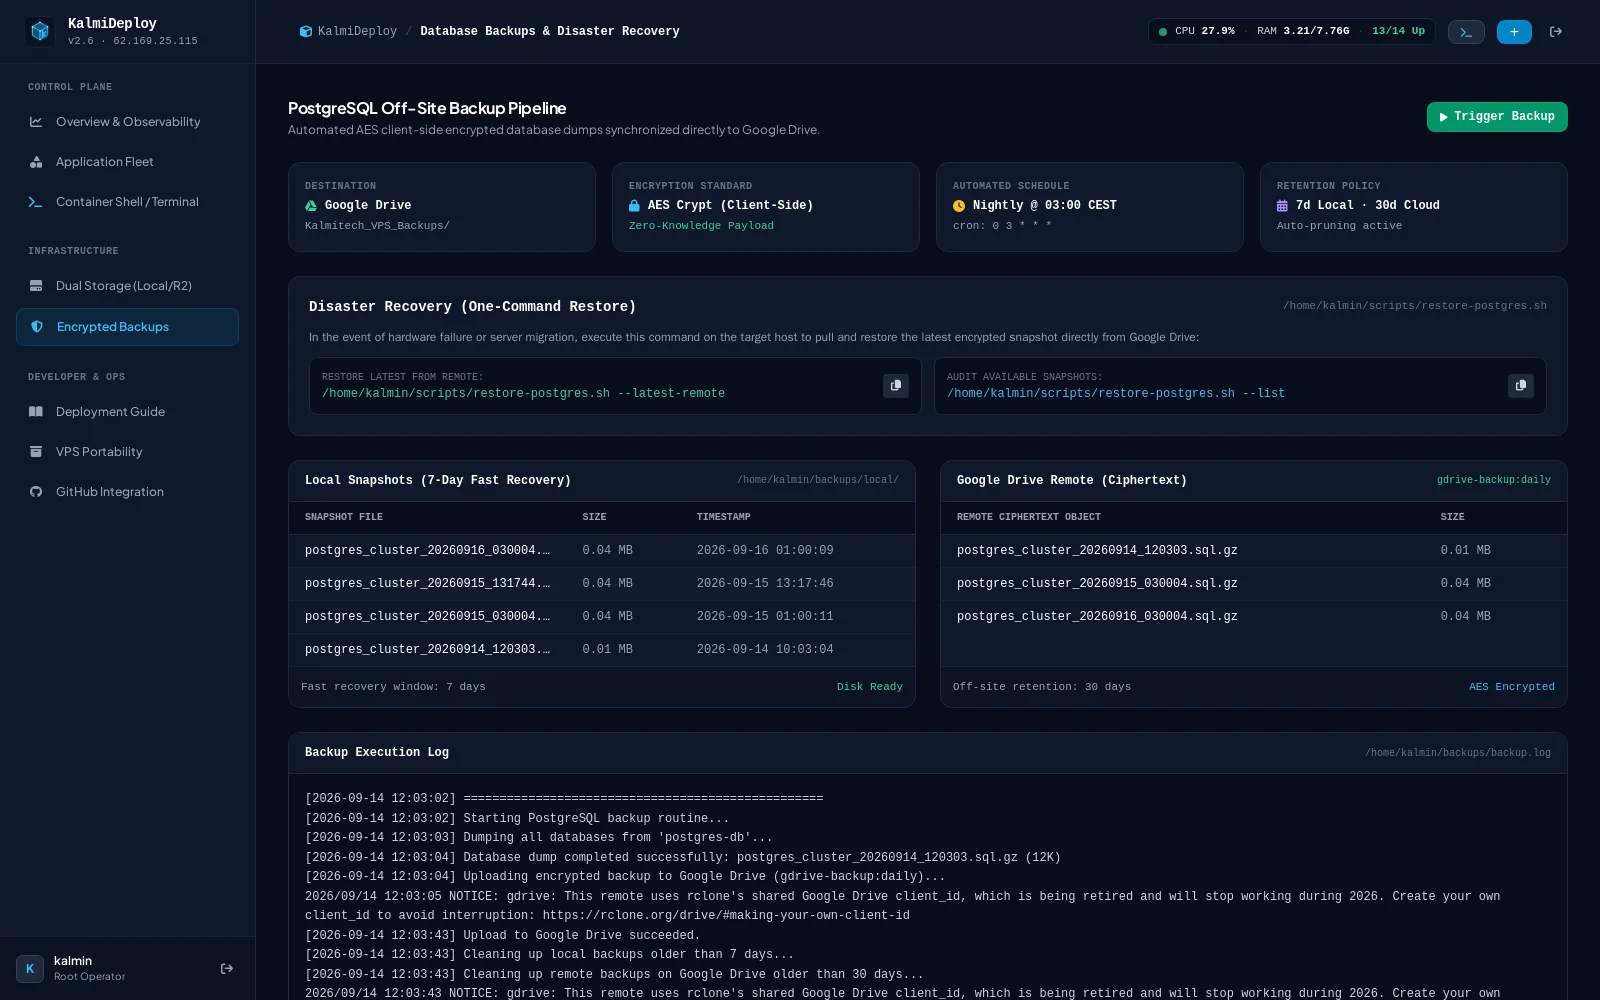The height and width of the screenshot is (1000, 1600).
Task: Copy the restore --latest-remote command
Action: point(896,385)
